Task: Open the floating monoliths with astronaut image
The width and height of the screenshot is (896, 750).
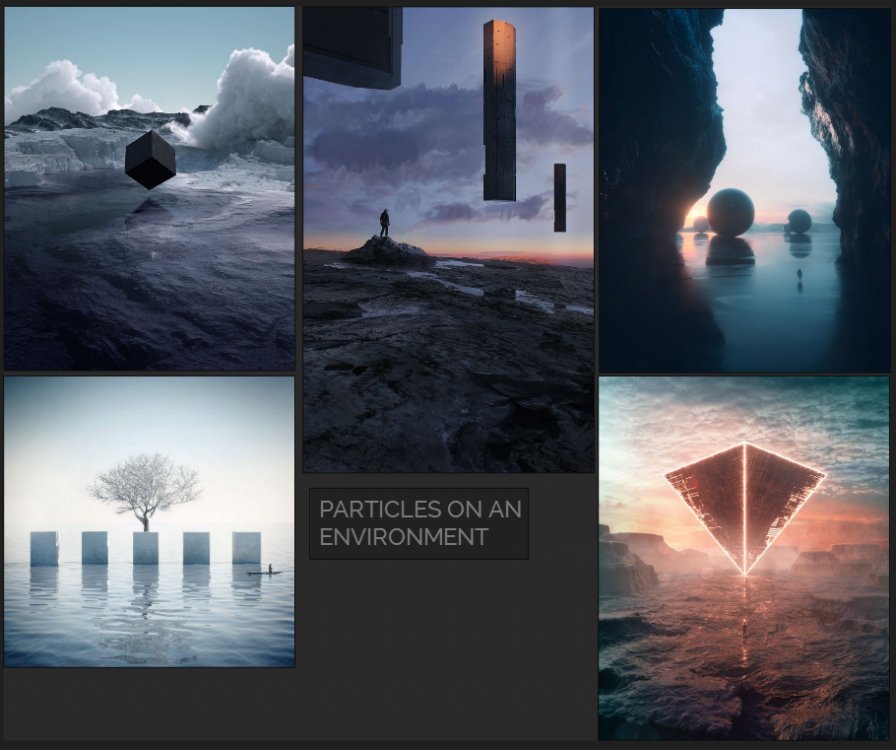Action: pos(449,240)
